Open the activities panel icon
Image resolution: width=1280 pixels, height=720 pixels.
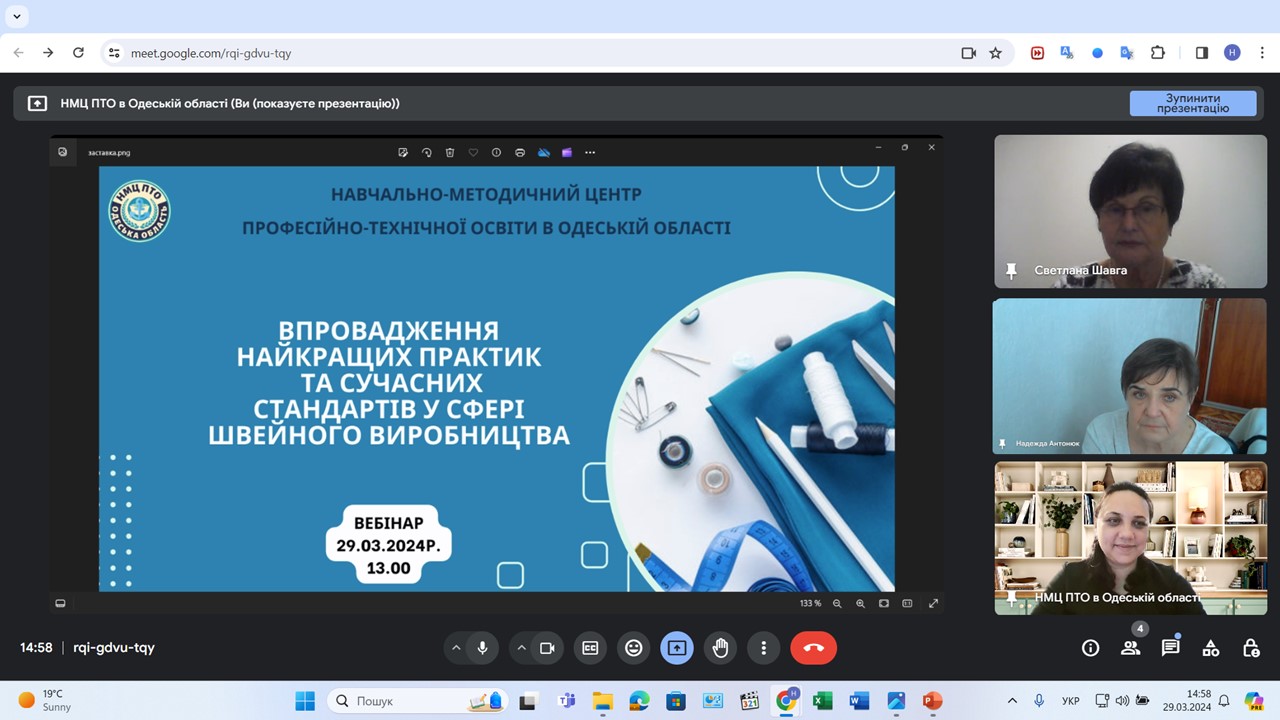tap(1210, 648)
